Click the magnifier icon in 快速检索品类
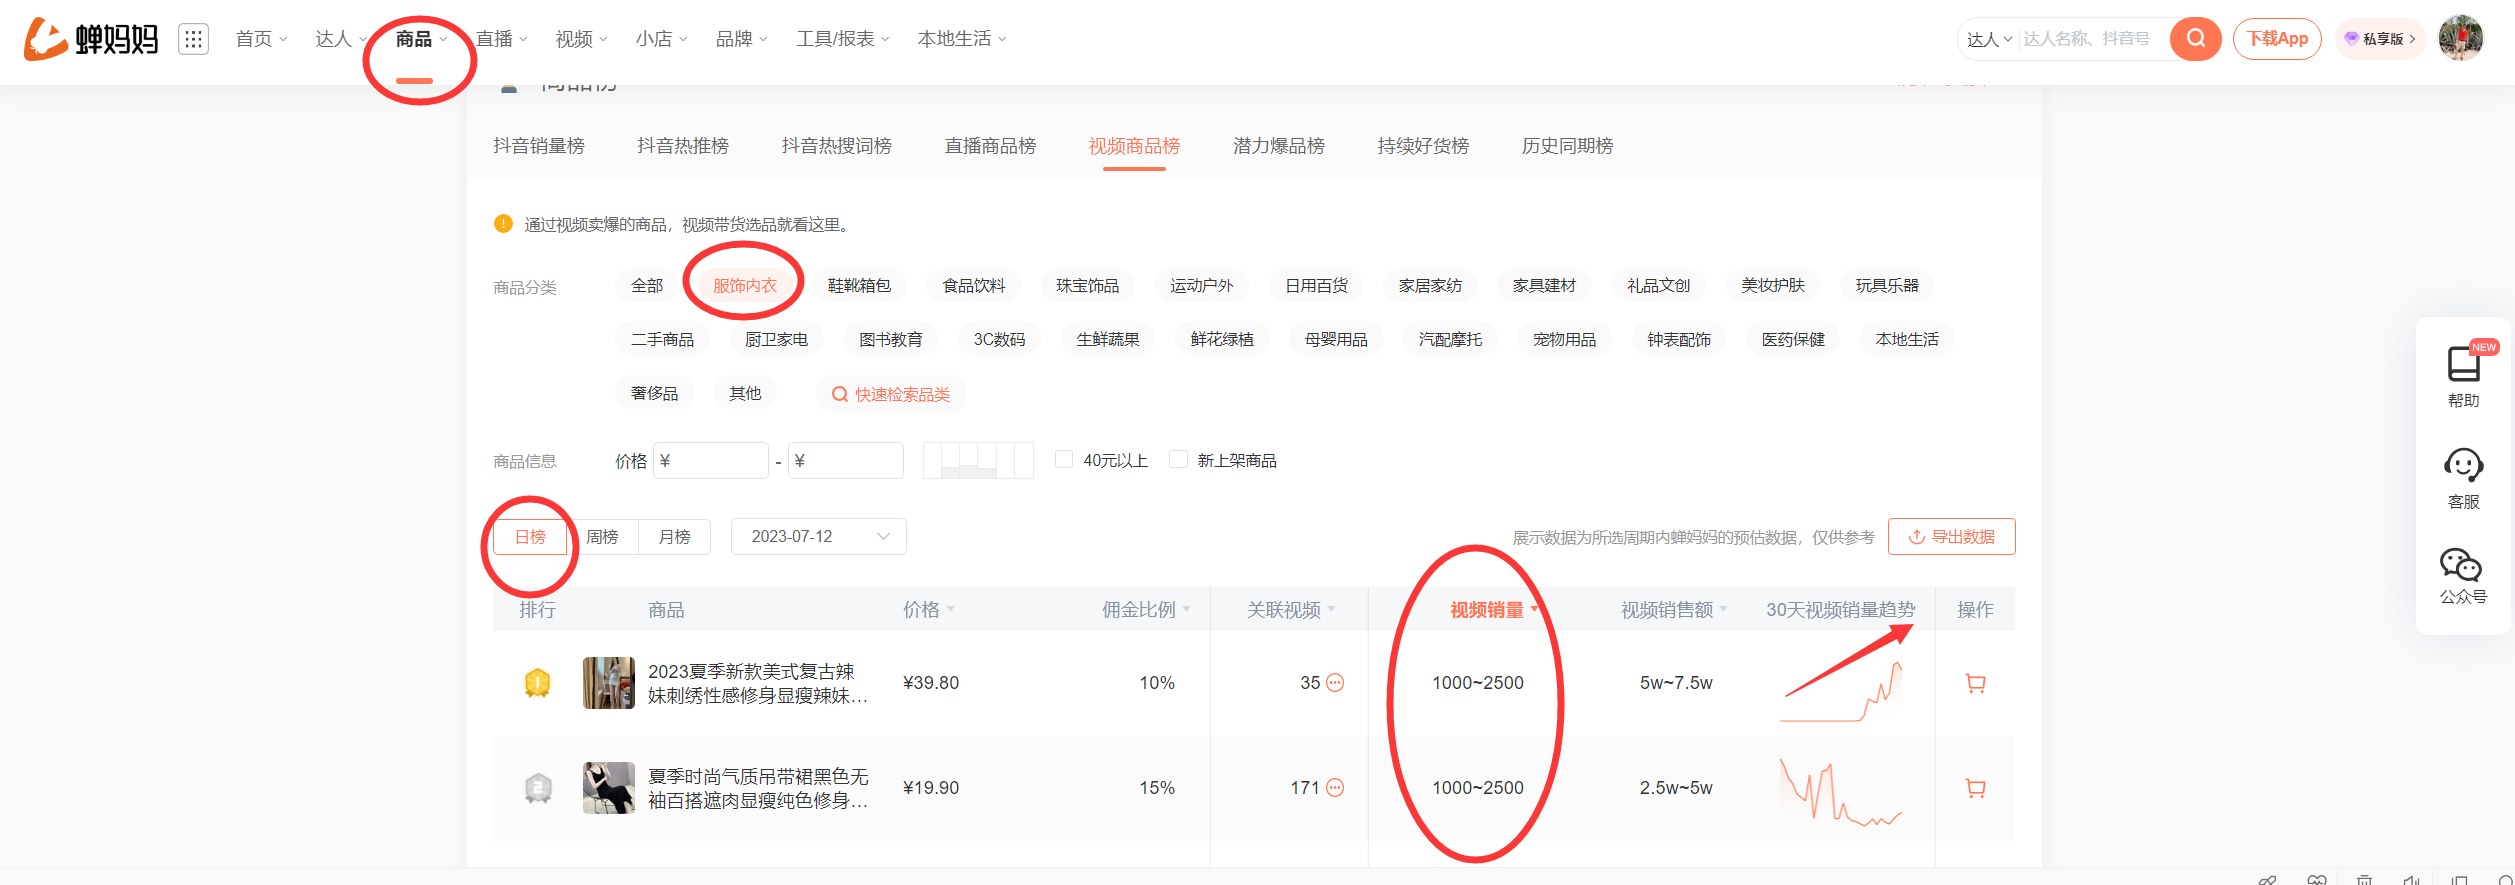 pyautogui.click(x=840, y=394)
